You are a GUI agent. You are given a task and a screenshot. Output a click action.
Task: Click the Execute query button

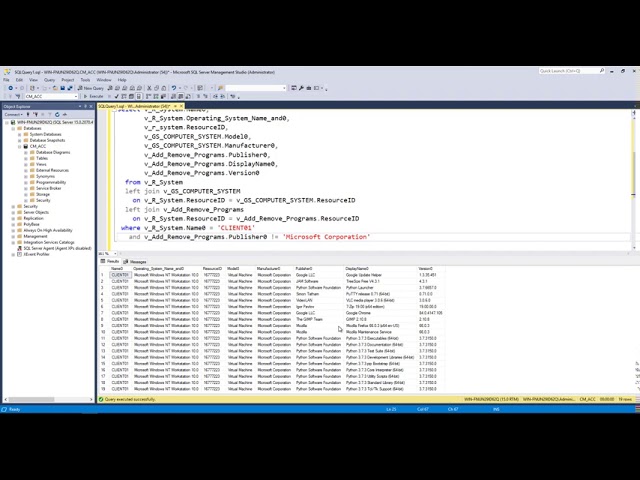(93, 97)
